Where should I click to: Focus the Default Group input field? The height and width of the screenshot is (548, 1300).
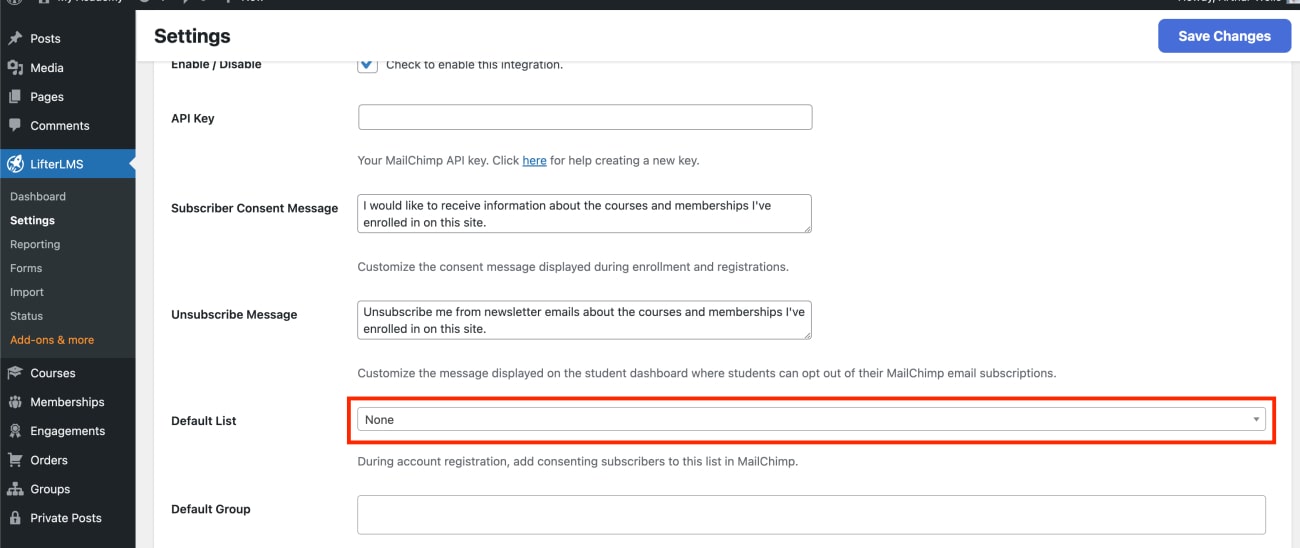coord(811,514)
